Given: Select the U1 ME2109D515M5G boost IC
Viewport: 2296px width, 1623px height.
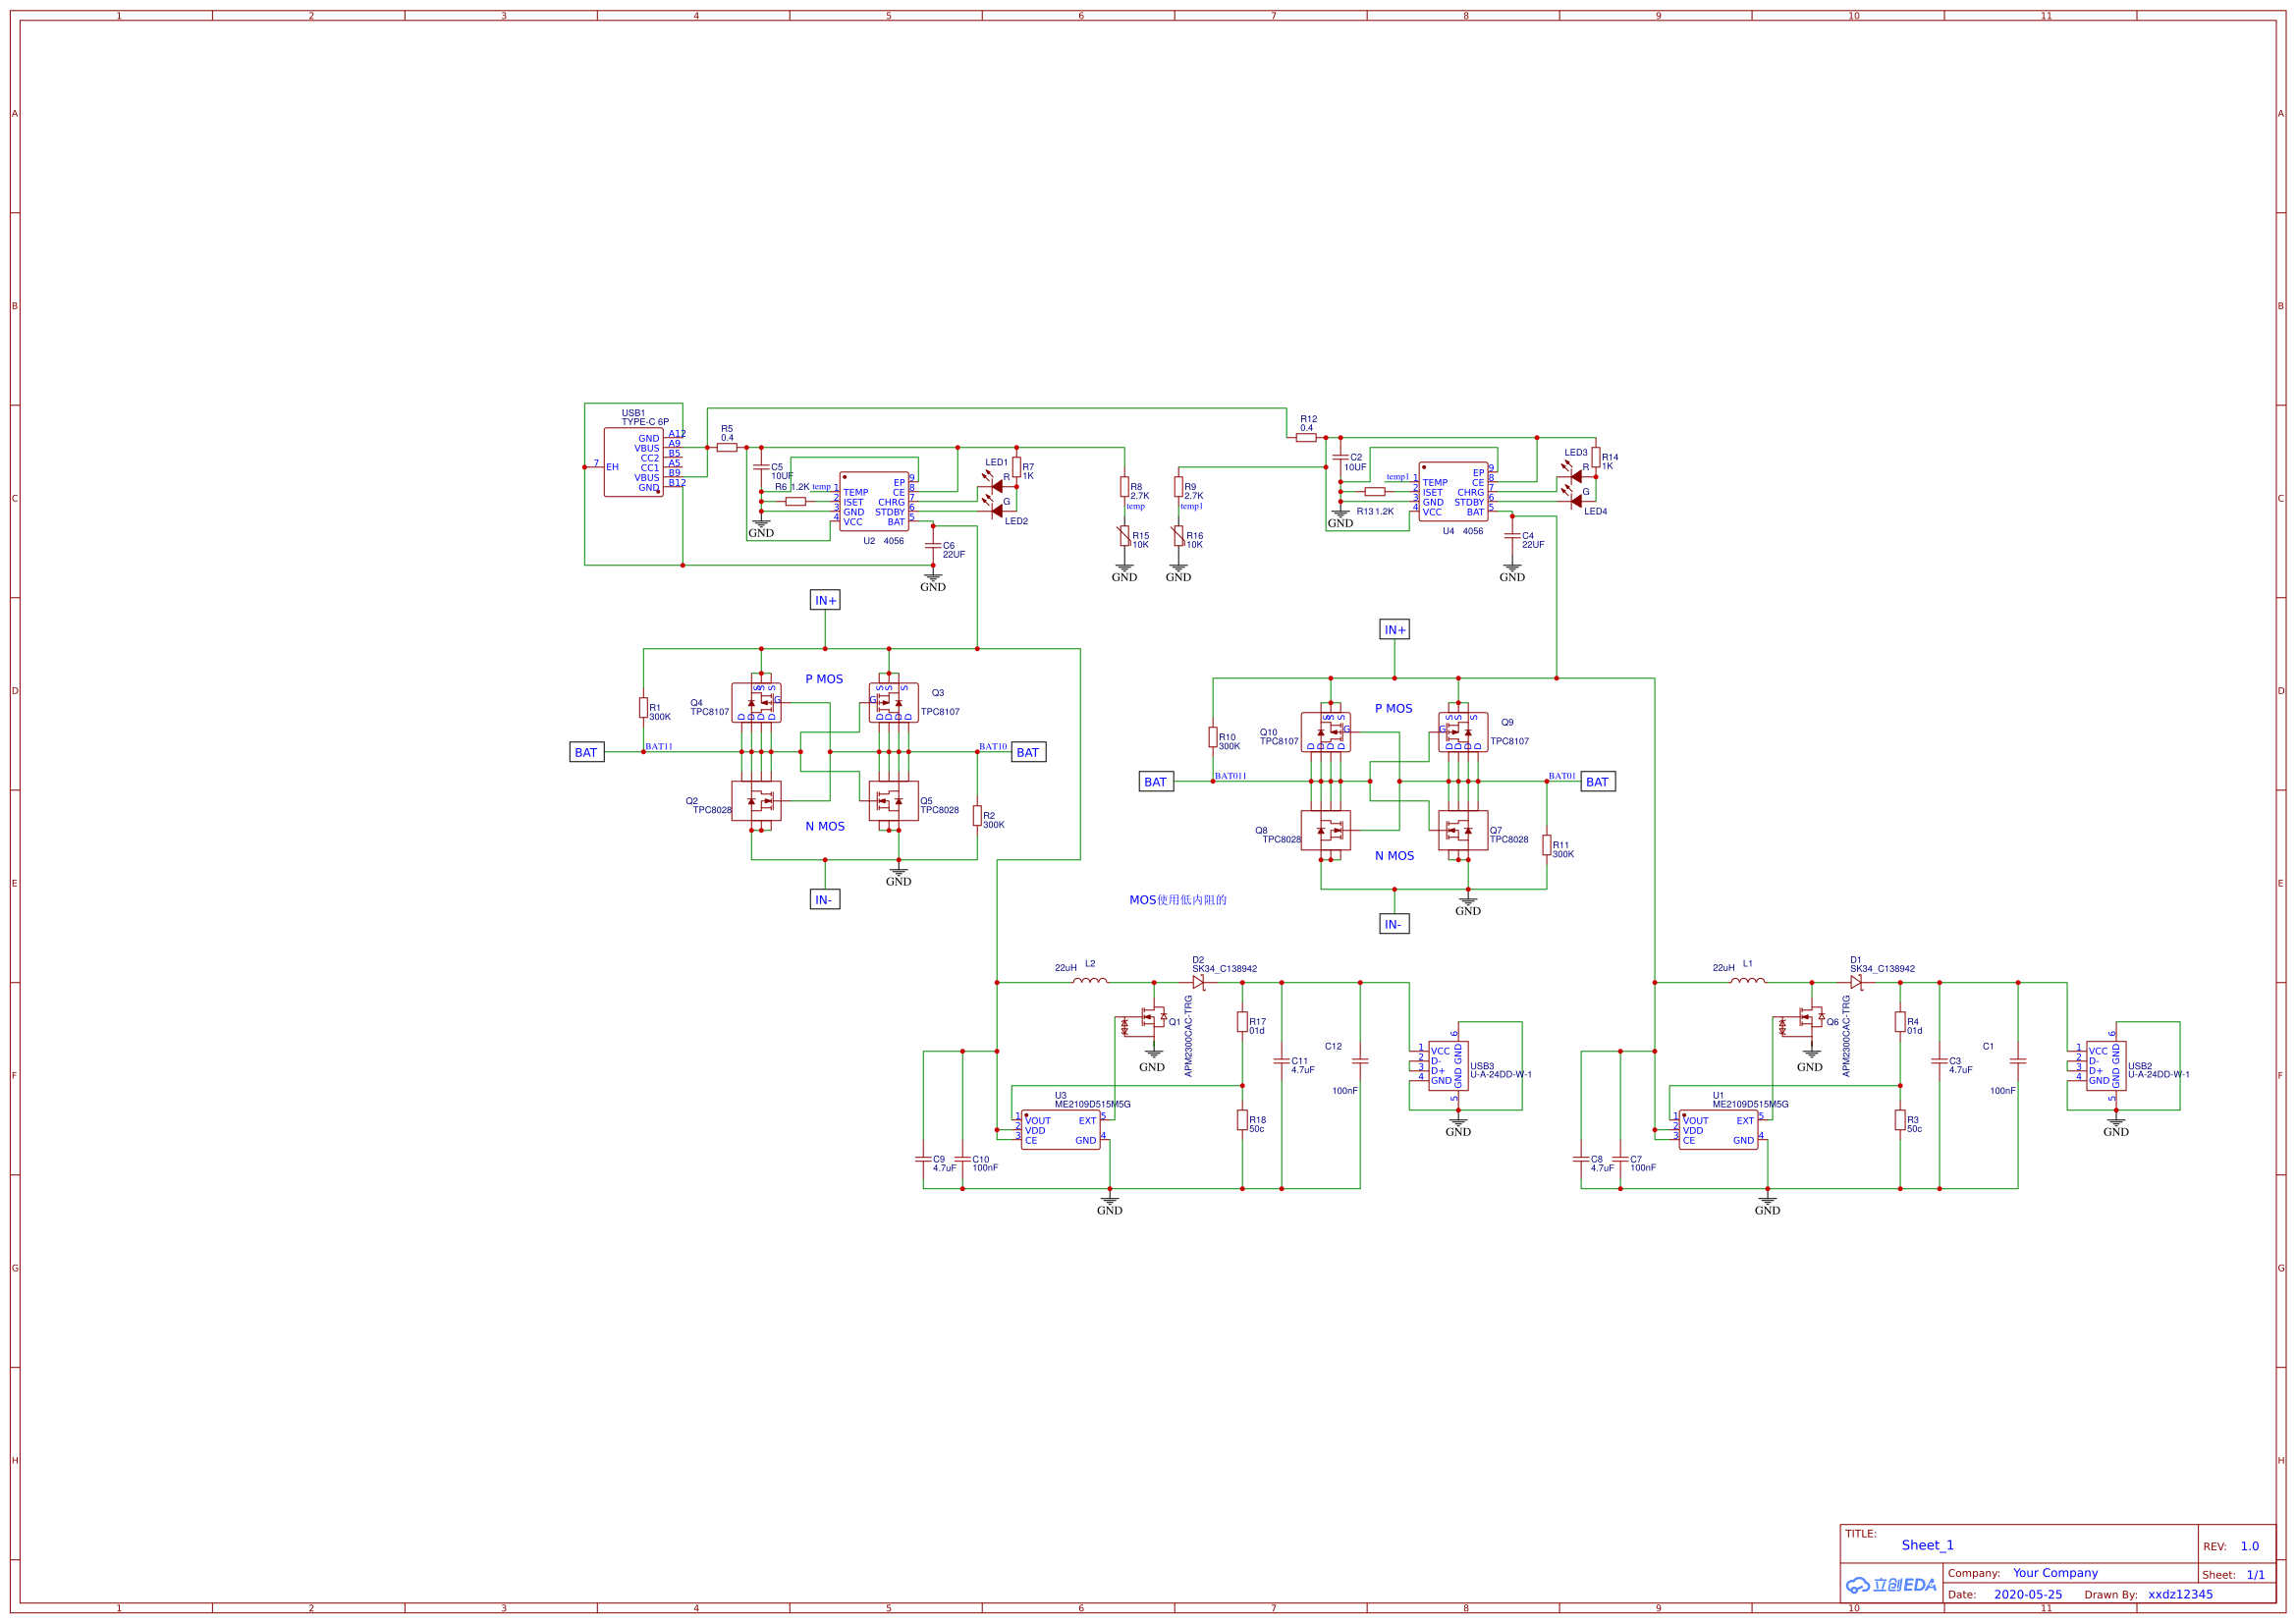Looking at the screenshot, I should tap(1718, 1129).
